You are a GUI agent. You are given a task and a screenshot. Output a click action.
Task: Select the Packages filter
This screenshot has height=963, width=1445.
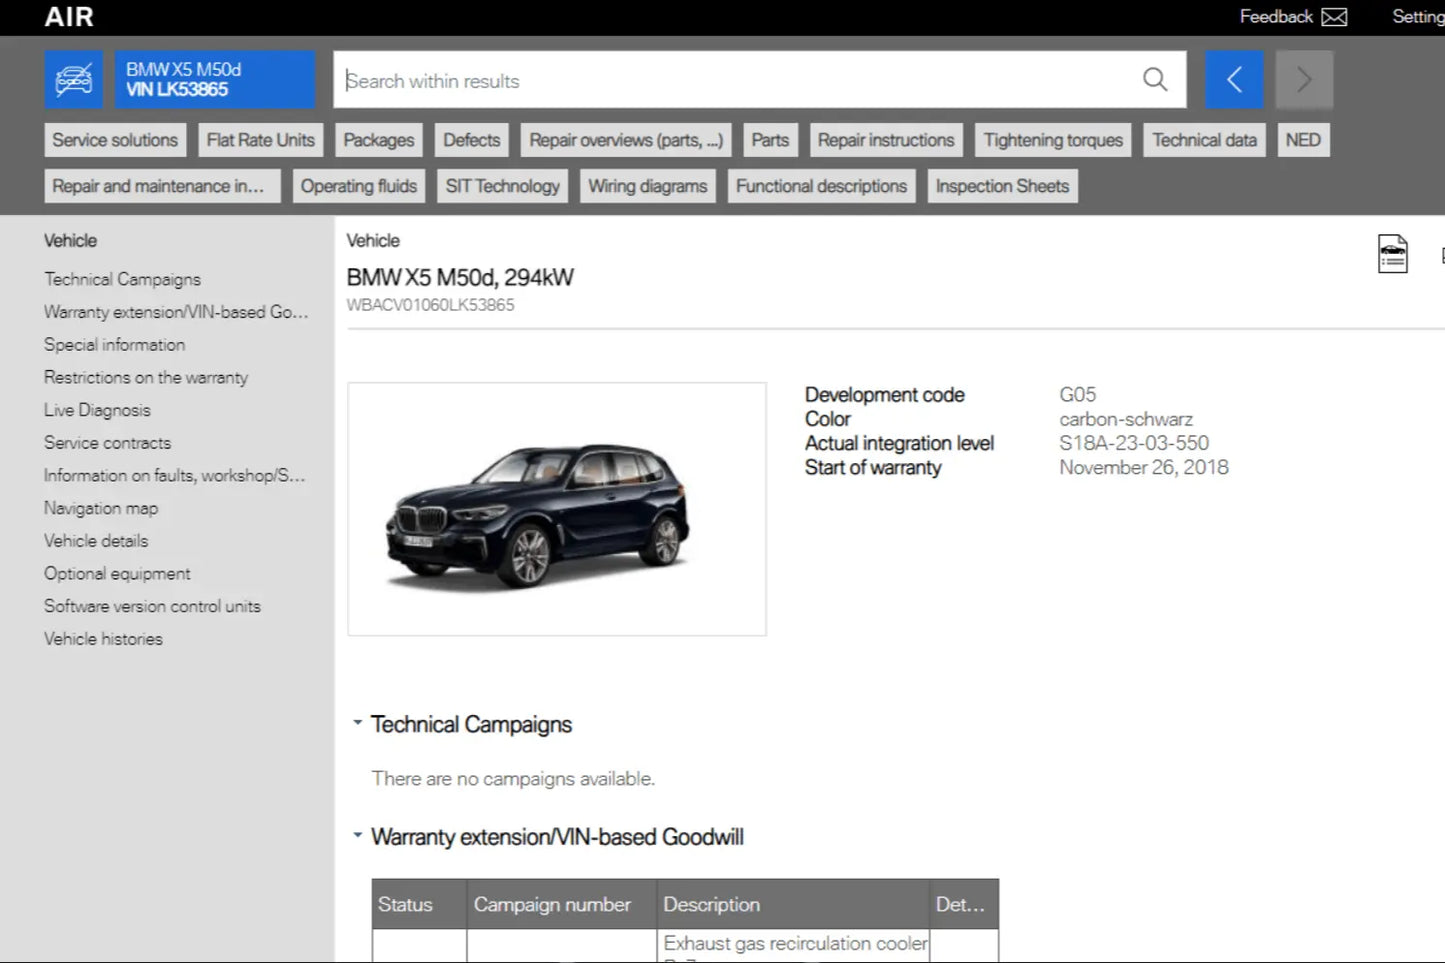(378, 140)
